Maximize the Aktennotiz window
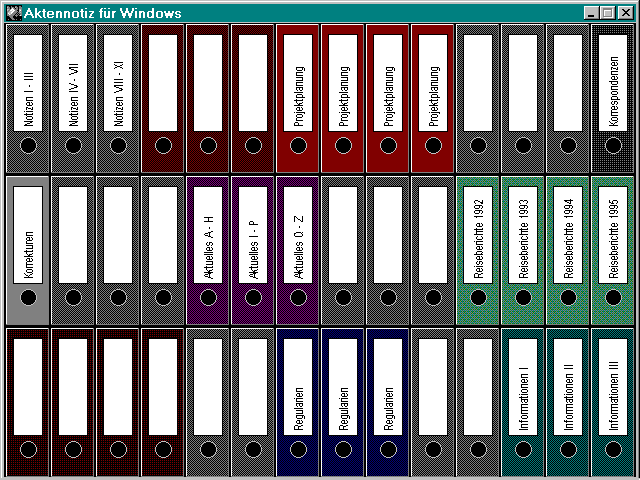Screen dimensions: 640x480 pyautogui.click(x=607, y=13)
